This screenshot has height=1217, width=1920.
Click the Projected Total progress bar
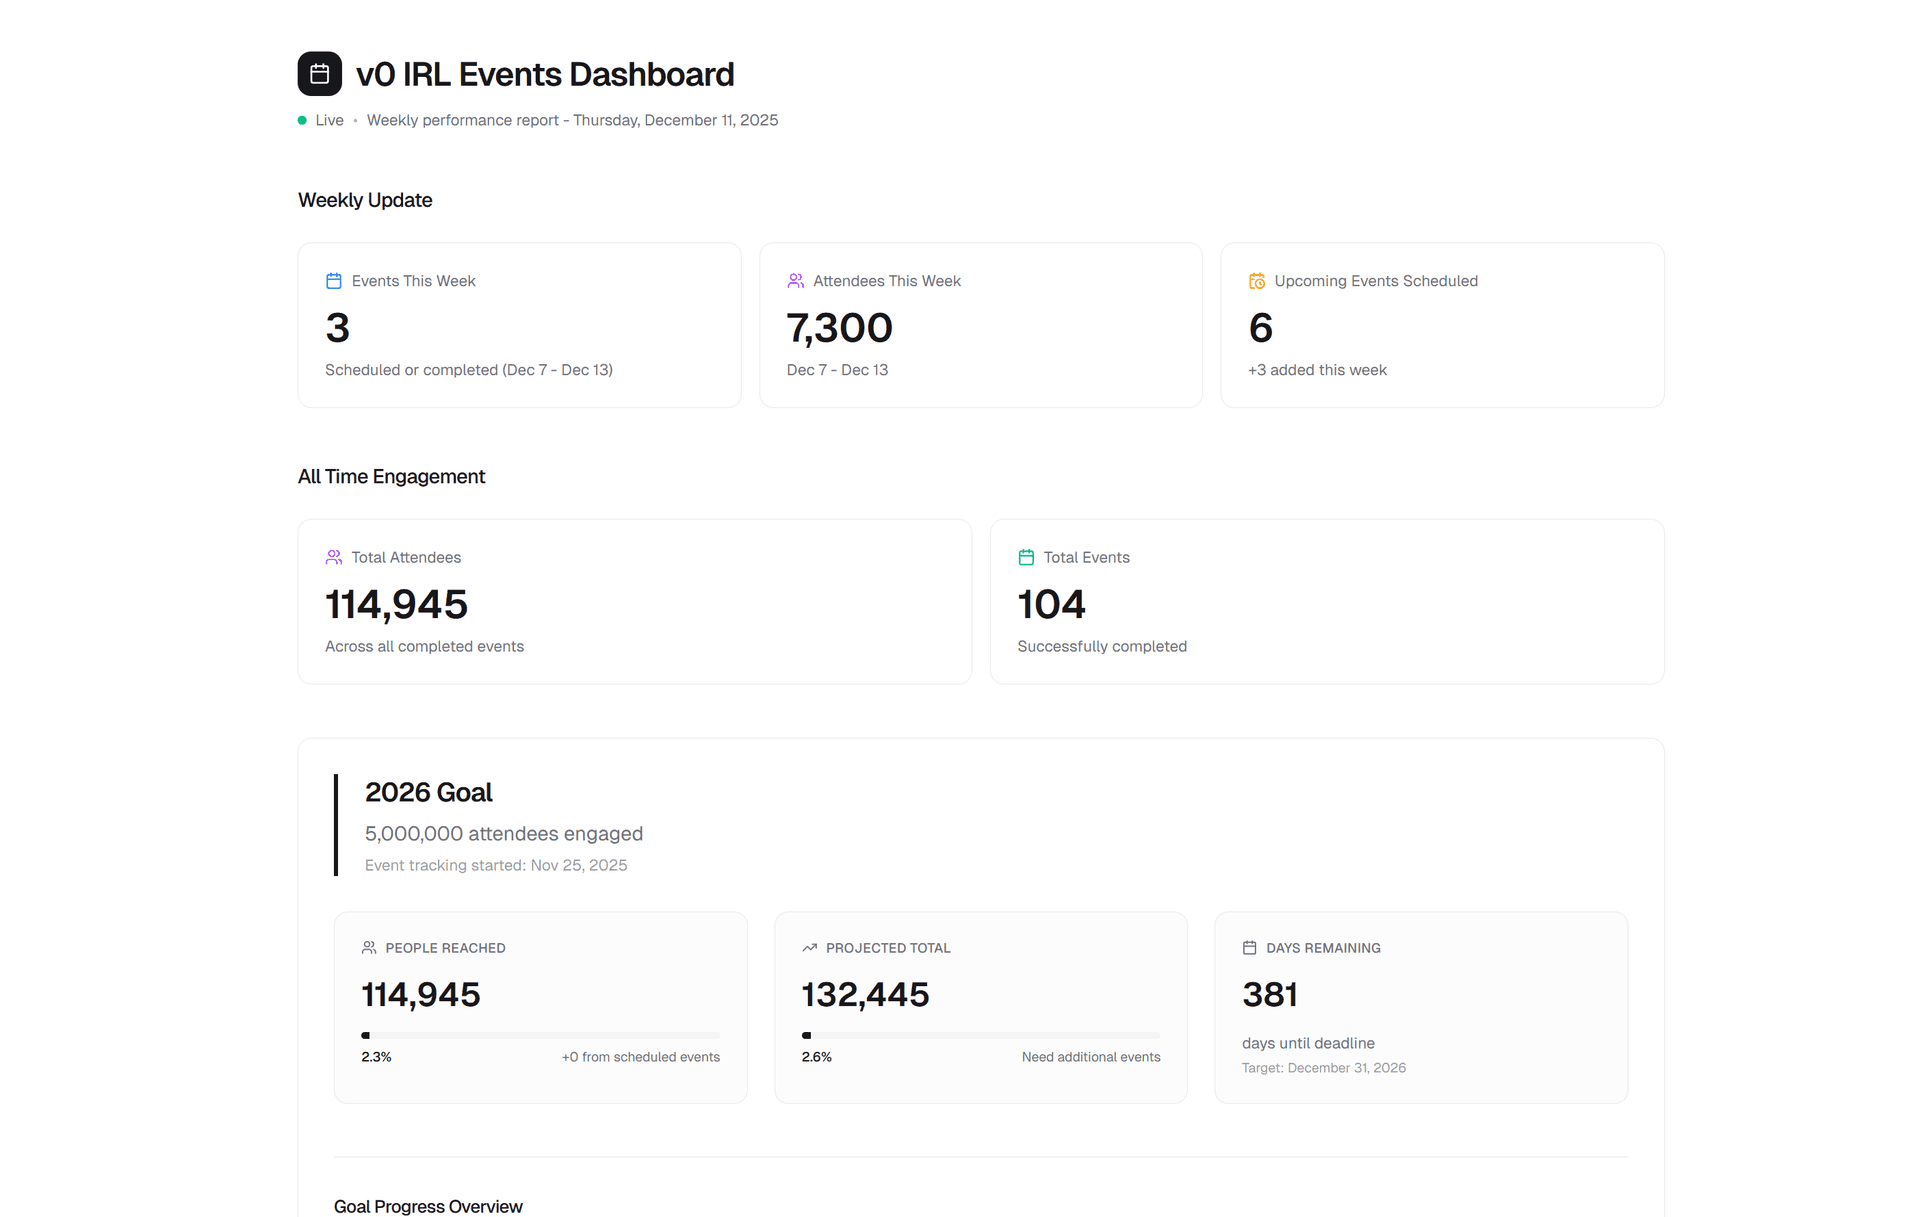[980, 1035]
